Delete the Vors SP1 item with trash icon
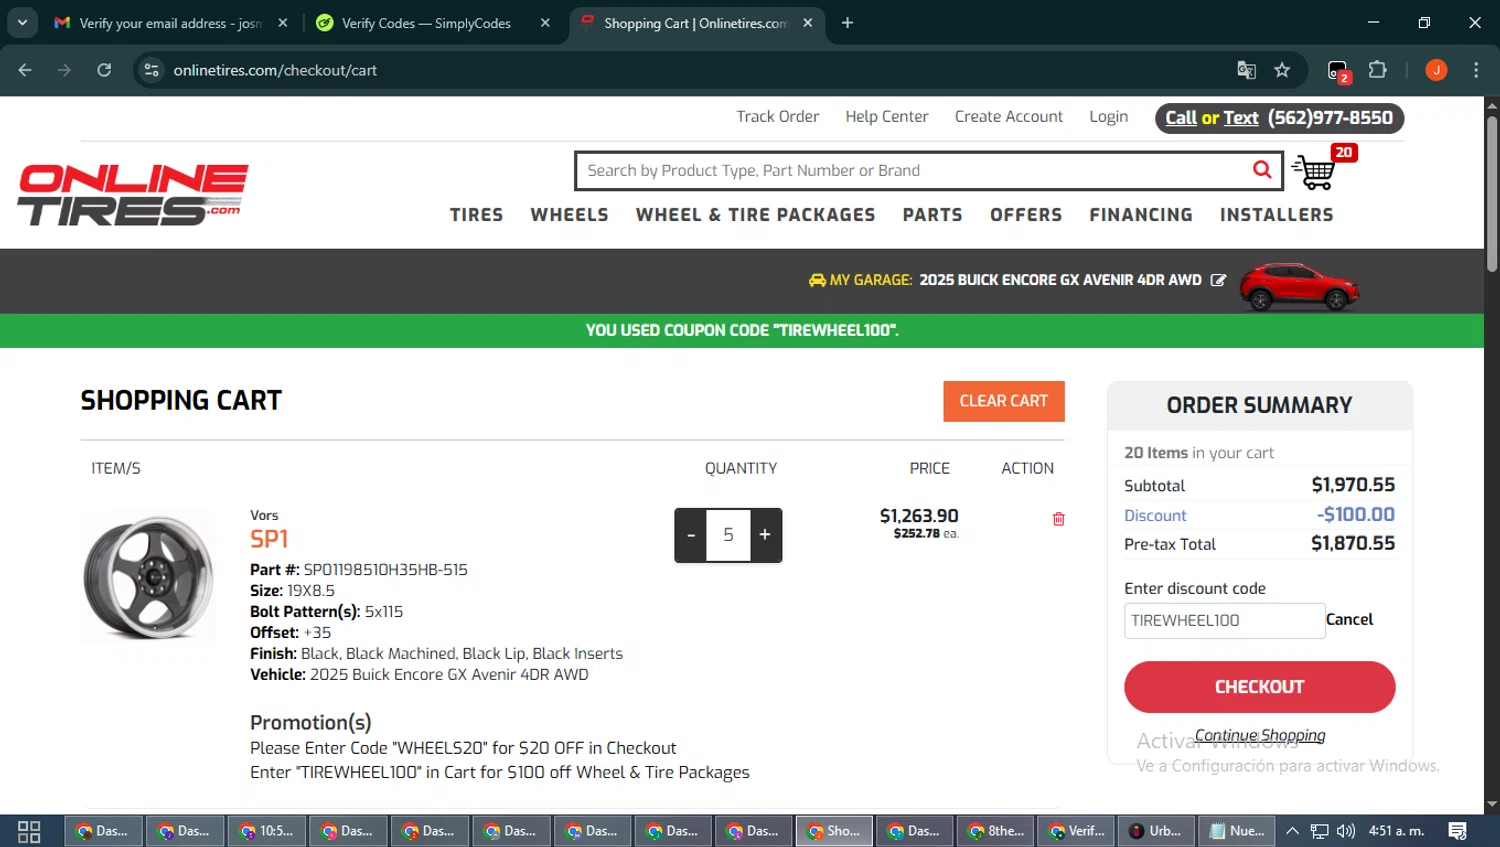Image resolution: width=1500 pixels, height=847 pixels. point(1058,519)
